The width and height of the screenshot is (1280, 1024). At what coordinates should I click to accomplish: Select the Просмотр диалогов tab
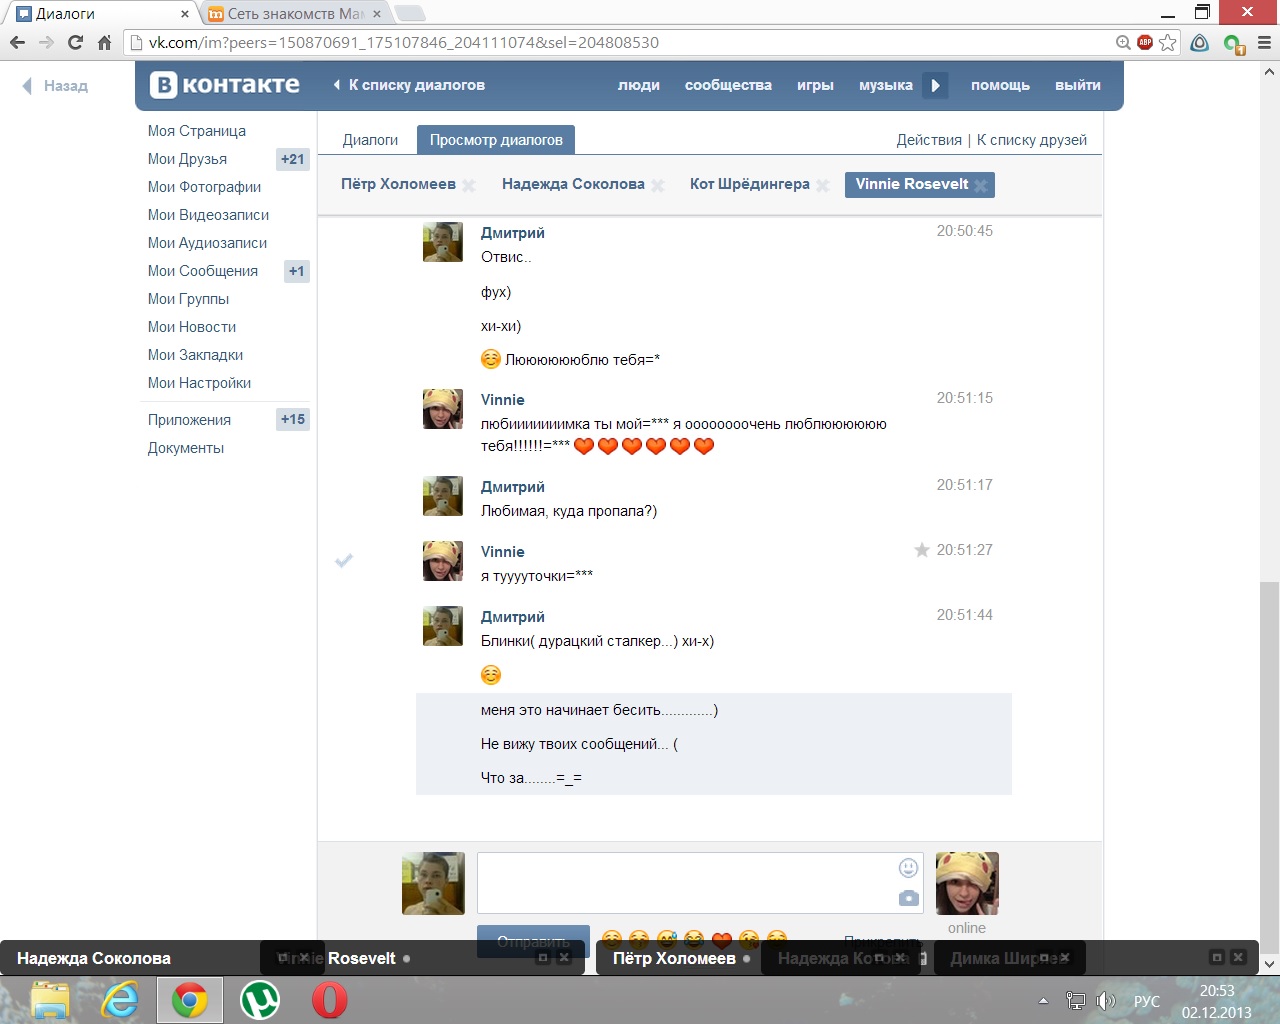point(496,140)
